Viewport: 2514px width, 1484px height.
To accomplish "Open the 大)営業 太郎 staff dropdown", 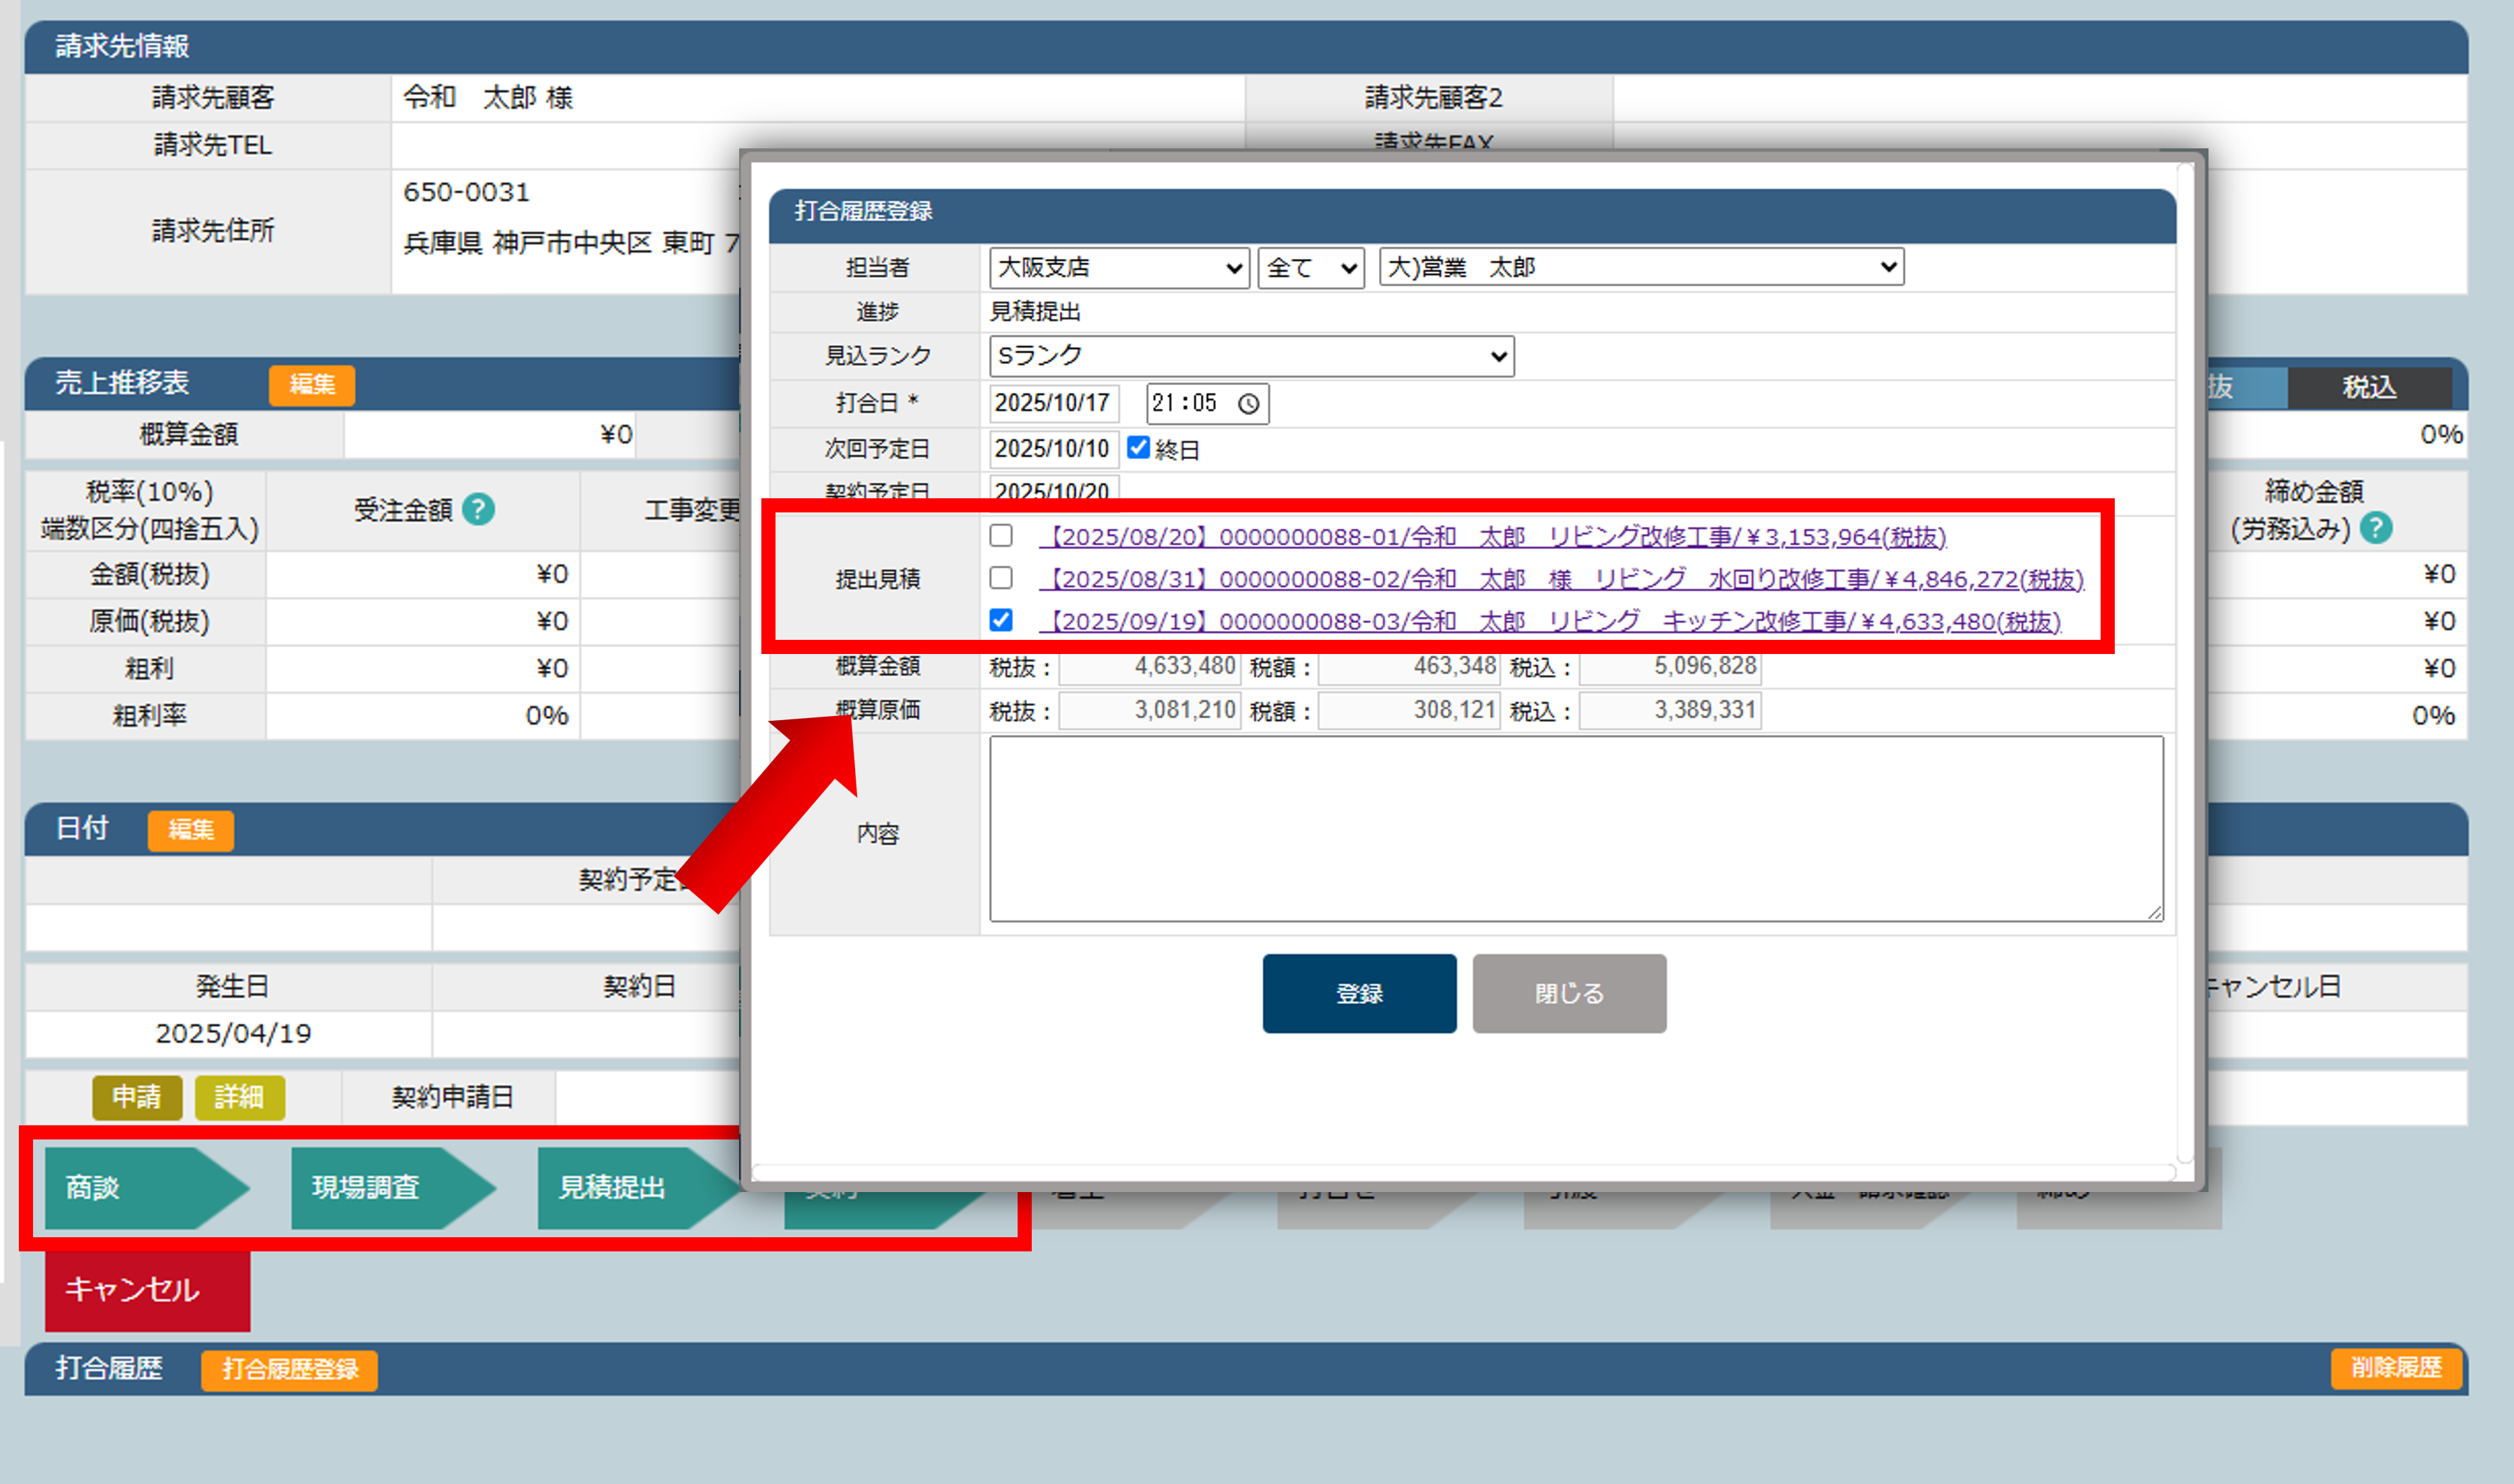I will (1641, 268).
